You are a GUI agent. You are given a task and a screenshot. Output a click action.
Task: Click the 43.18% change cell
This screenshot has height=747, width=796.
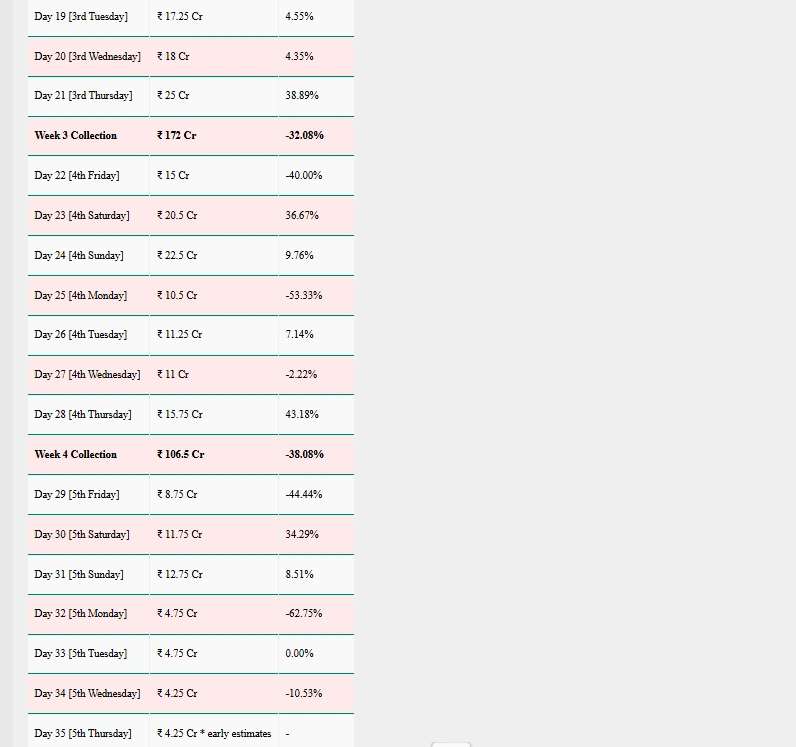point(300,415)
